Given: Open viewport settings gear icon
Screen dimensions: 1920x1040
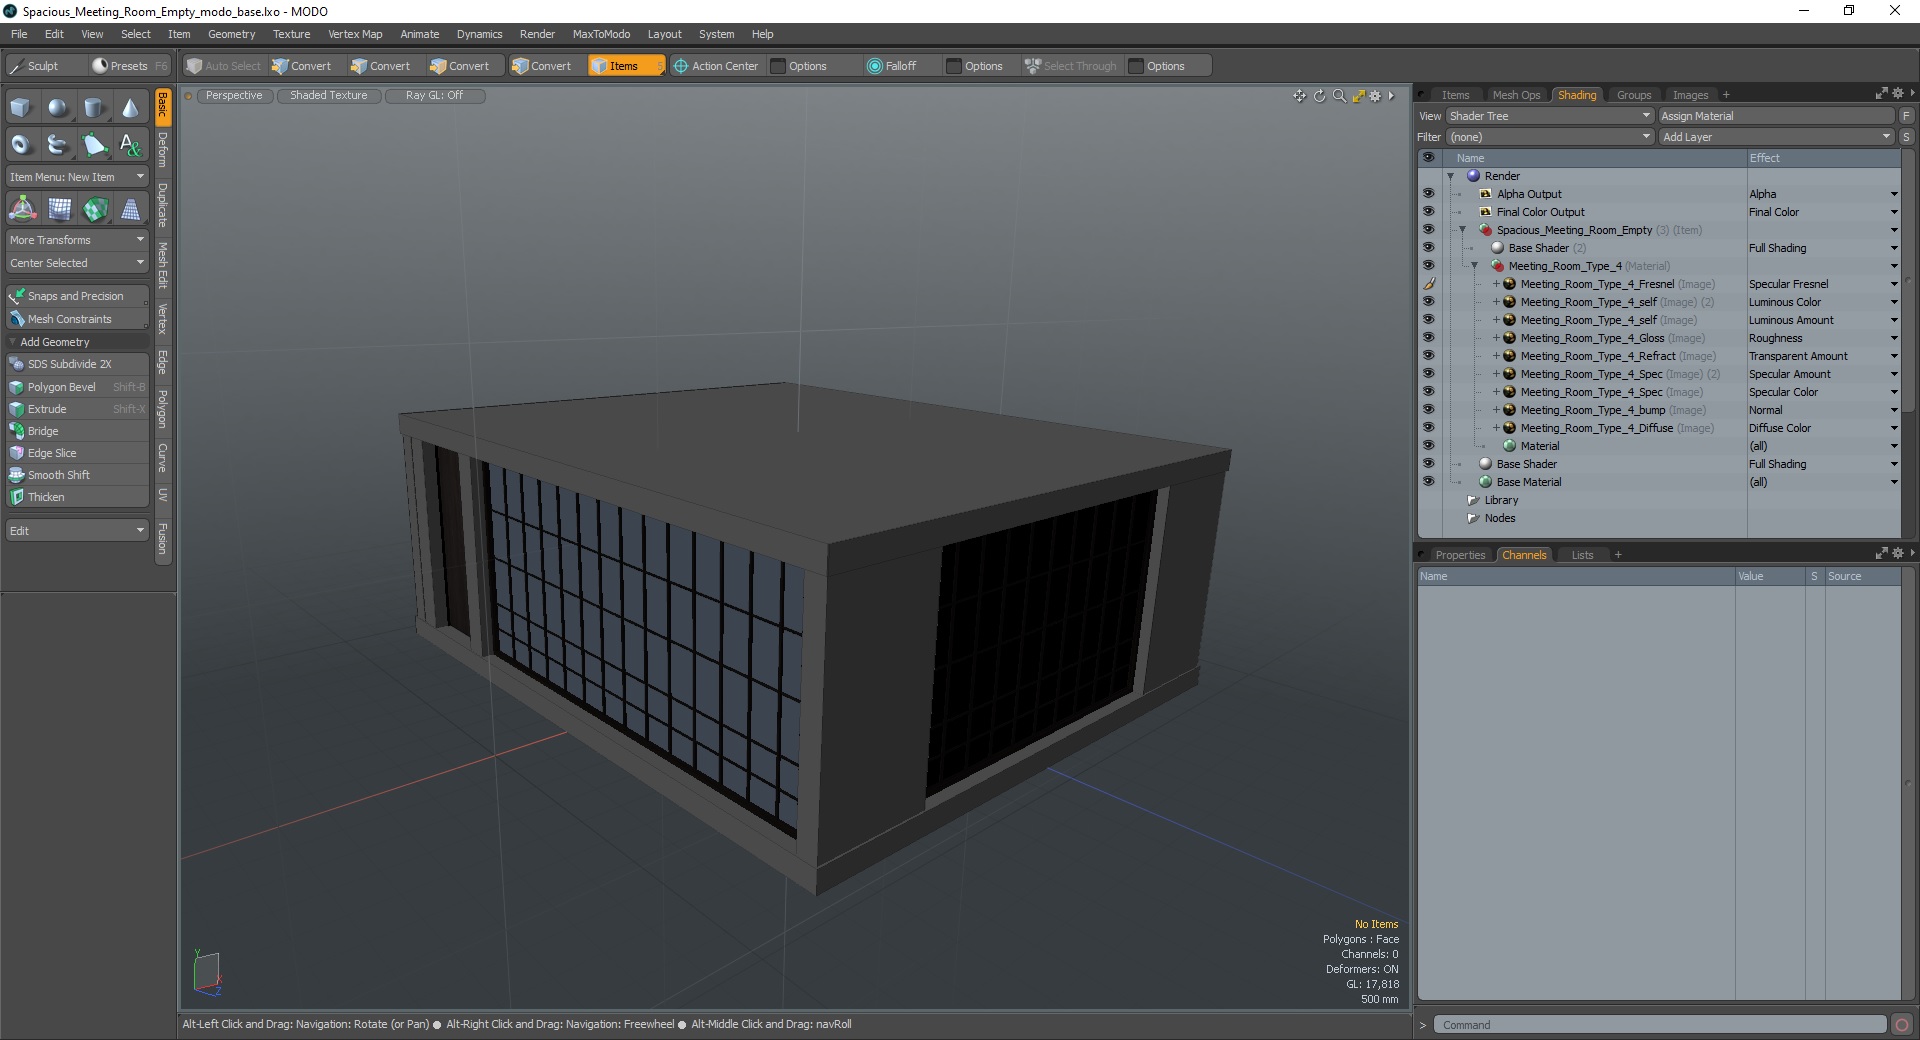Looking at the screenshot, I should coord(1375,96).
